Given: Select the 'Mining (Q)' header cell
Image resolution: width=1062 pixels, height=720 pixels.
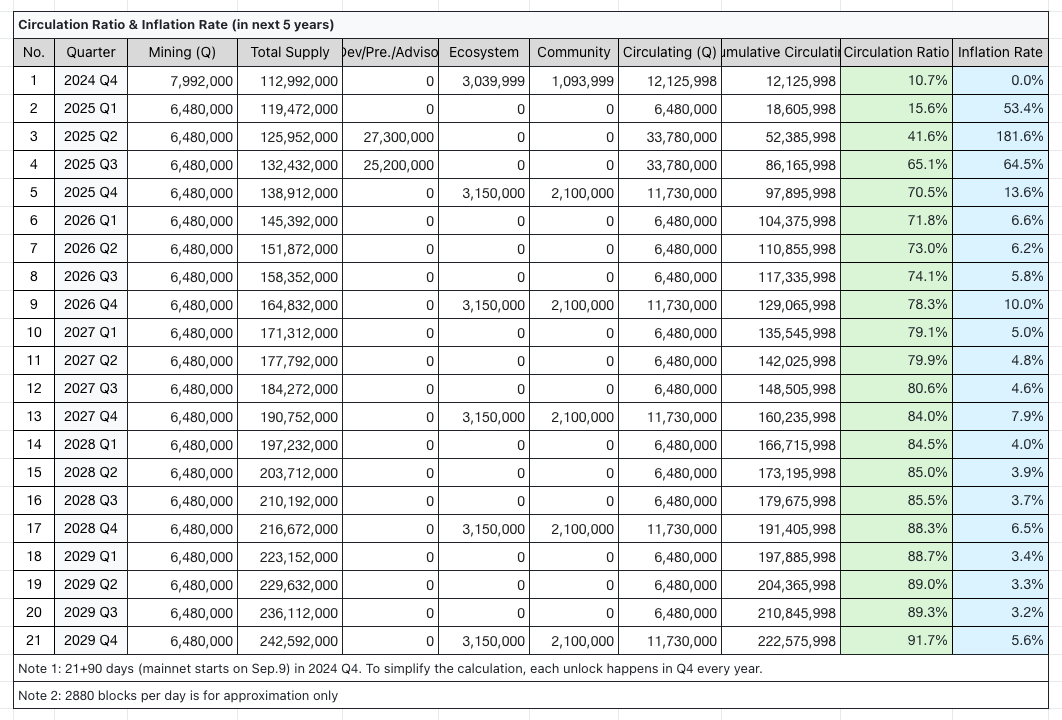Looking at the screenshot, I should [182, 52].
